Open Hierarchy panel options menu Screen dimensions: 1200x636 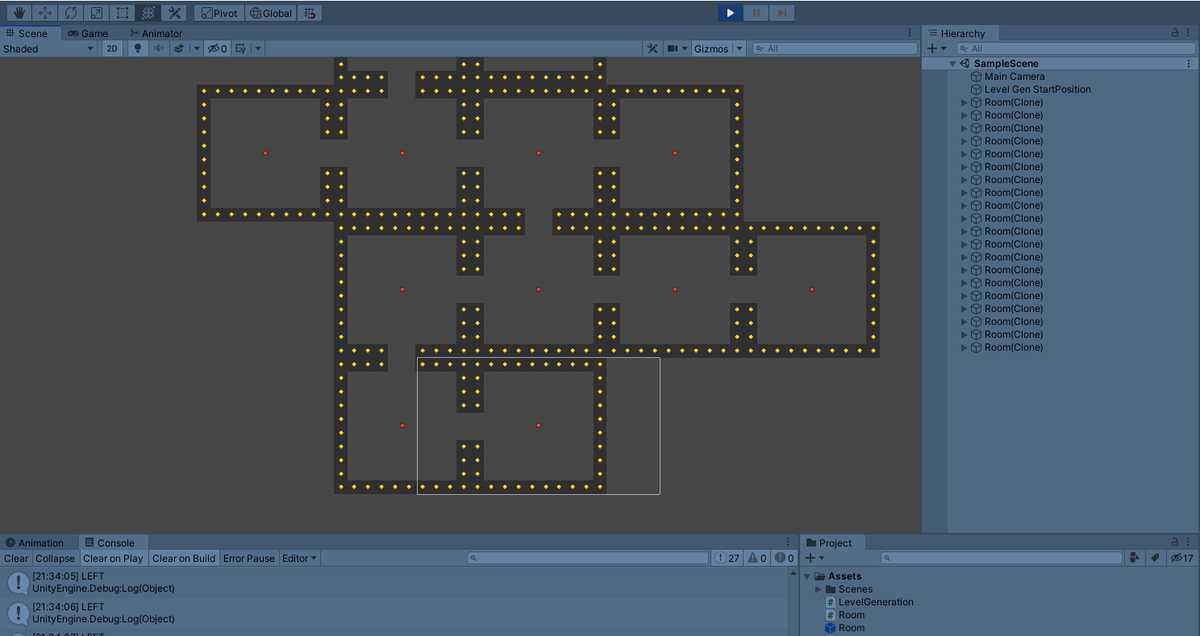pyautogui.click(x=1189, y=33)
